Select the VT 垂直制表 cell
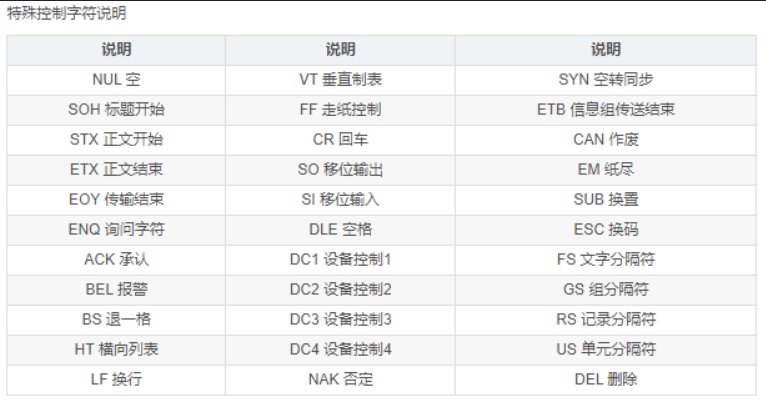This screenshot has width=766, height=411. pos(340,79)
